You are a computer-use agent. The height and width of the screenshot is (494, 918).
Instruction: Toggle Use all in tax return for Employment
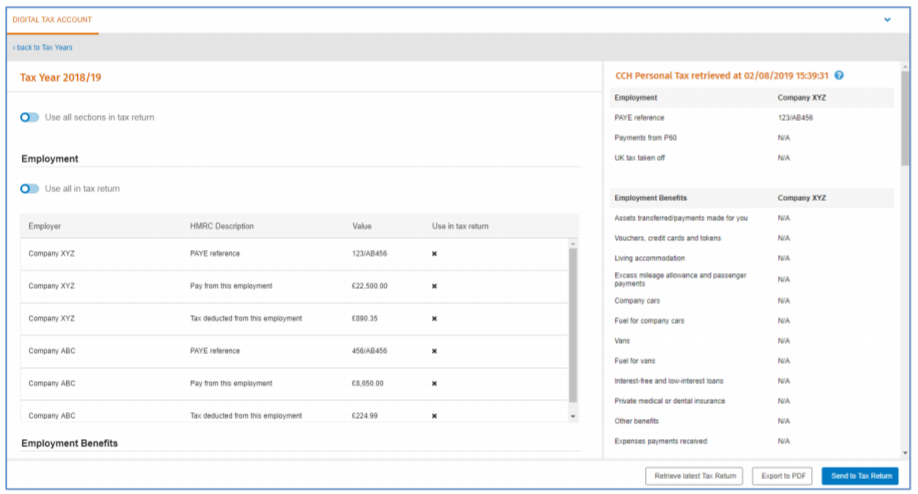pos(29,188)
